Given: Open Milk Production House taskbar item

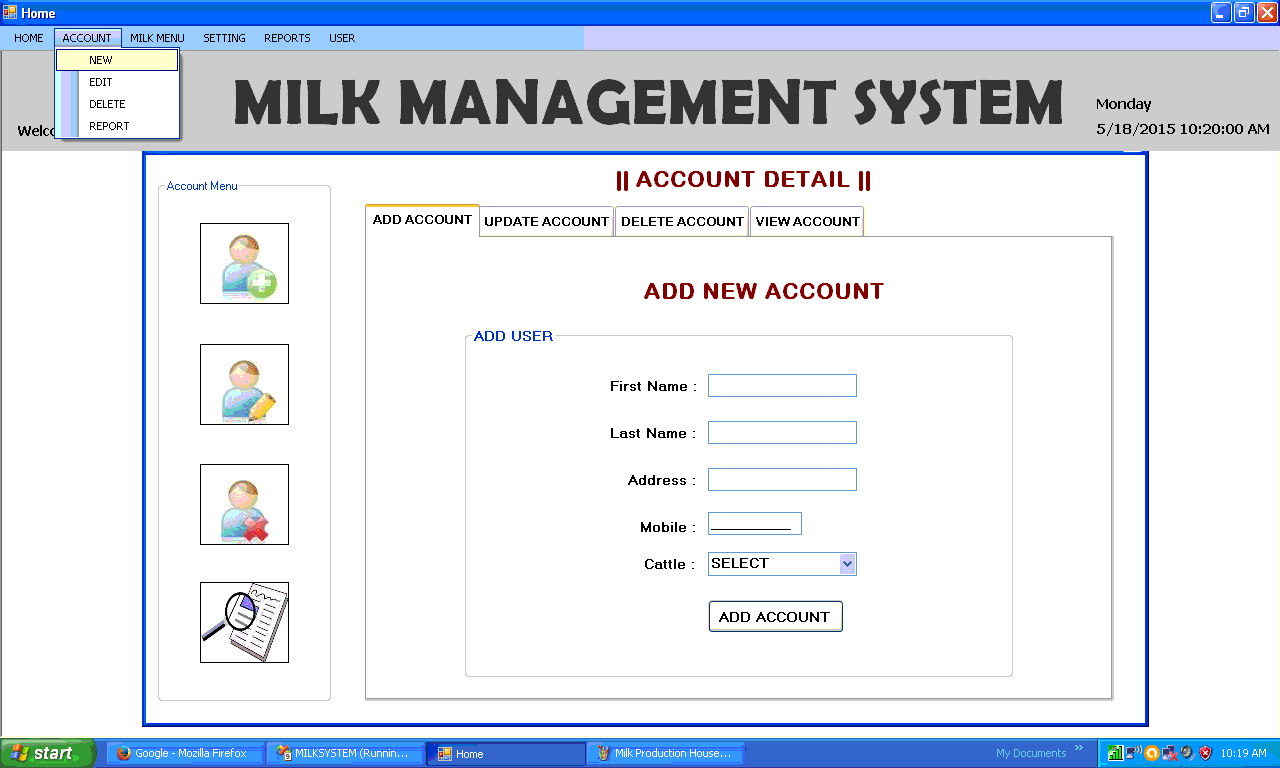Looking at the screenshot, I should (669, 753).
